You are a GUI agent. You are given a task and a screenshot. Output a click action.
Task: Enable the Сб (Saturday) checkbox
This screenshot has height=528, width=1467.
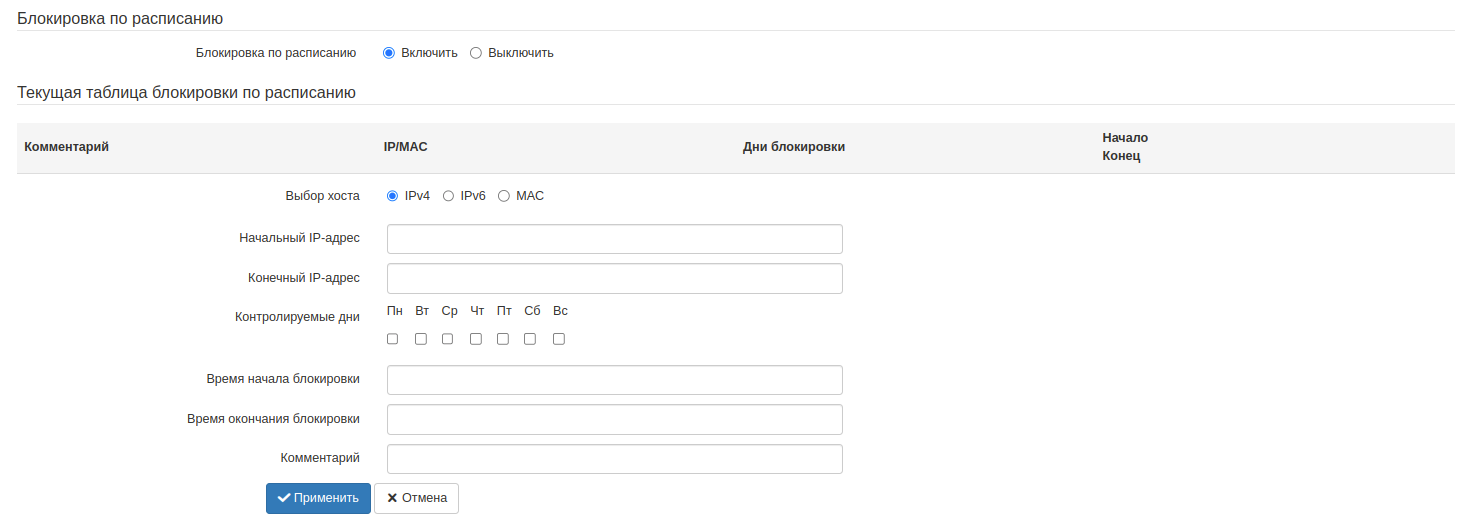[x=530, y=339]
